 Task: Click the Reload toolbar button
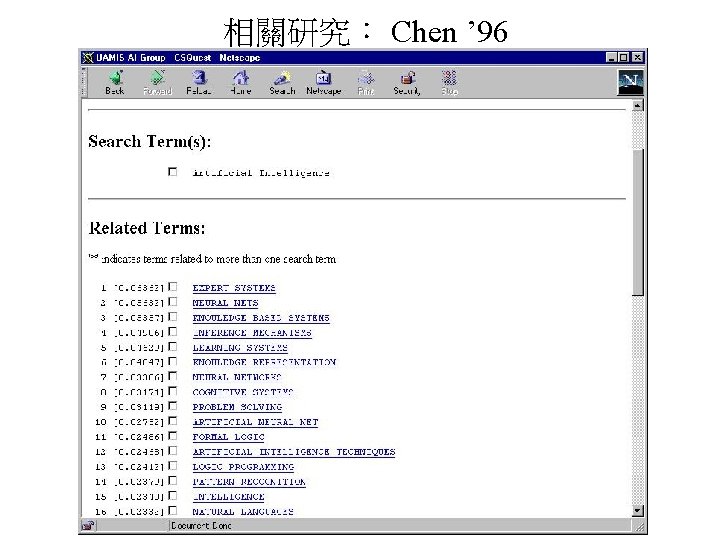[x=199, y=83]
